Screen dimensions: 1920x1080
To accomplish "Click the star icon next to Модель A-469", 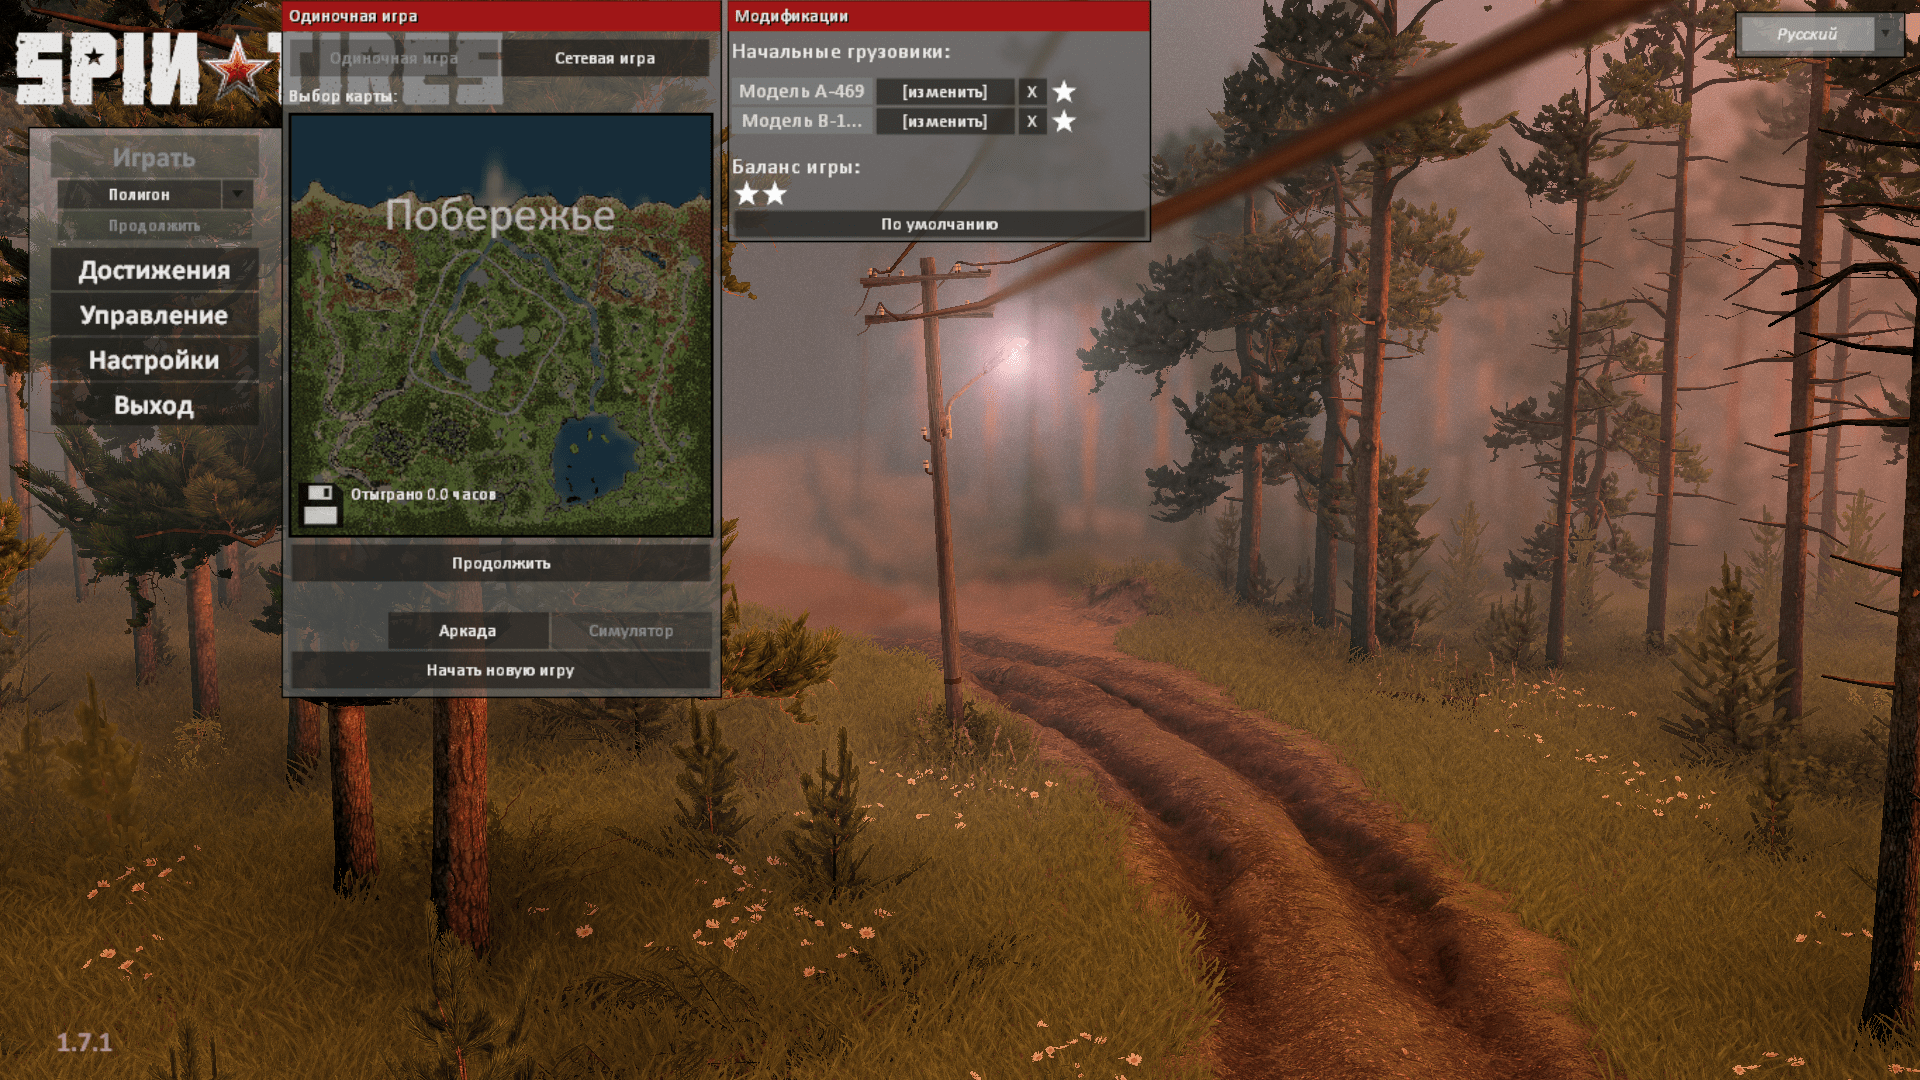I will pyautogui.click(x=1064, y=91).
